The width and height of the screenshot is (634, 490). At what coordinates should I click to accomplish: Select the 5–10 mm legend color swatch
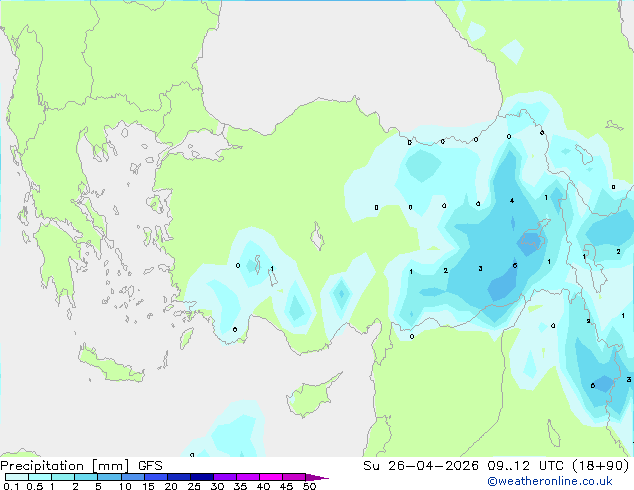point(109,477)
